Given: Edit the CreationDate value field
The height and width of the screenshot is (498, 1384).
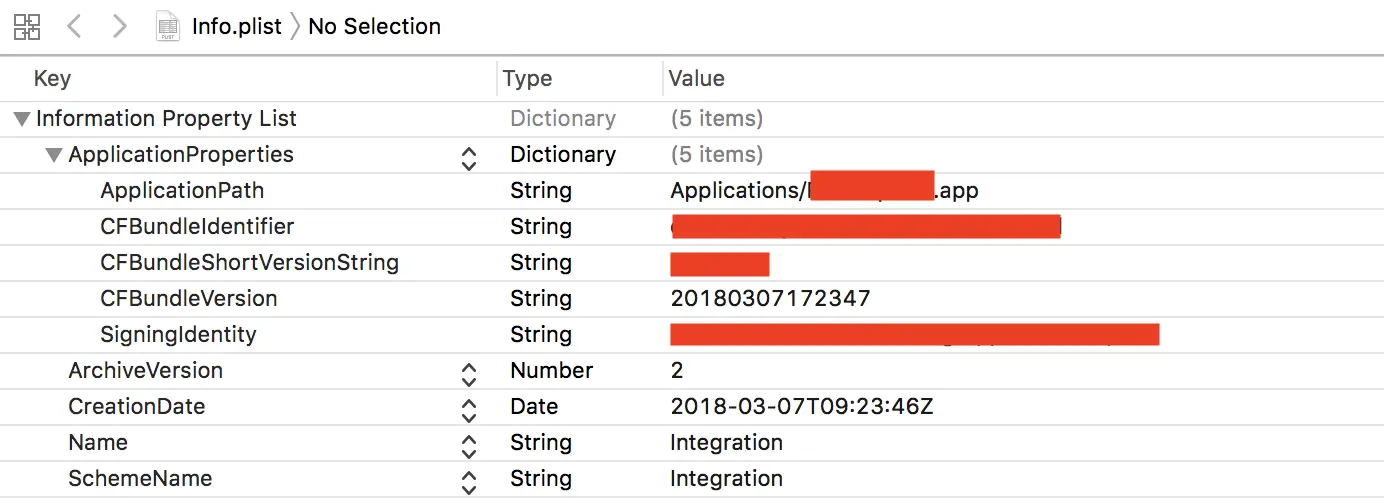Looking at the screenshot, I should (802, 407).
